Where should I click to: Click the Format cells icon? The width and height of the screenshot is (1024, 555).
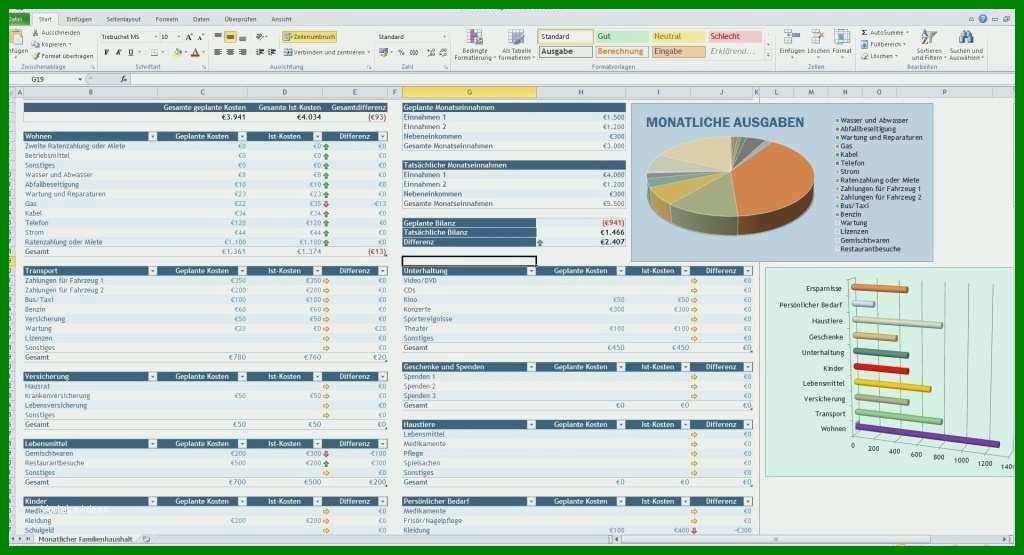pos(842,38)
